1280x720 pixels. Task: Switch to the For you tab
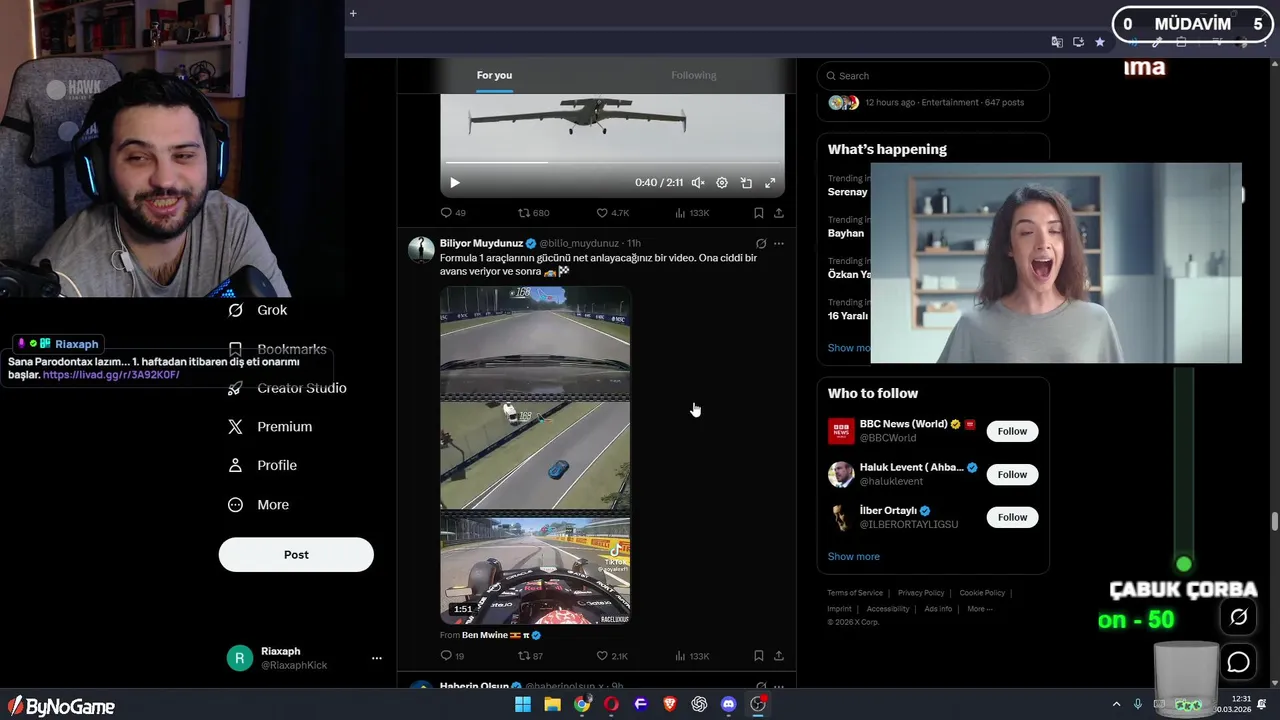coord(494,75)
